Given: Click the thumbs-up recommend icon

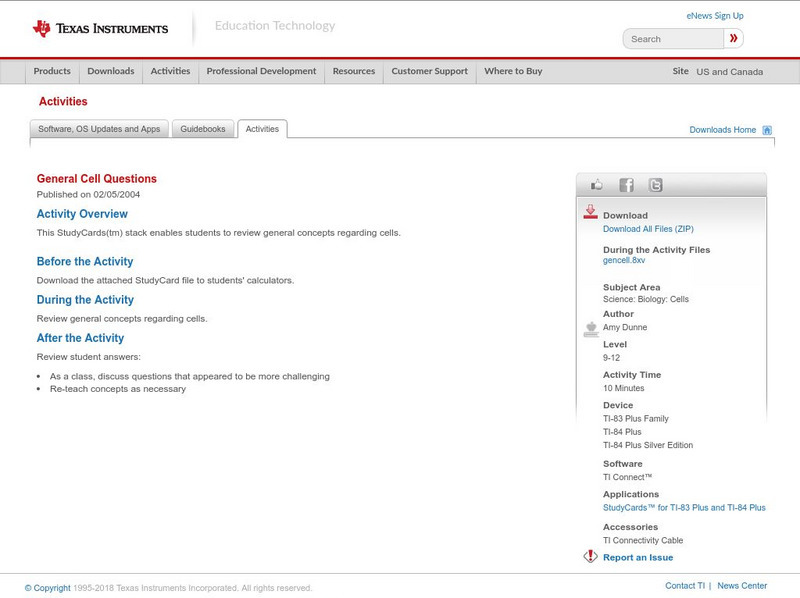Looking at the screenshot, I should tap(597, 183).
